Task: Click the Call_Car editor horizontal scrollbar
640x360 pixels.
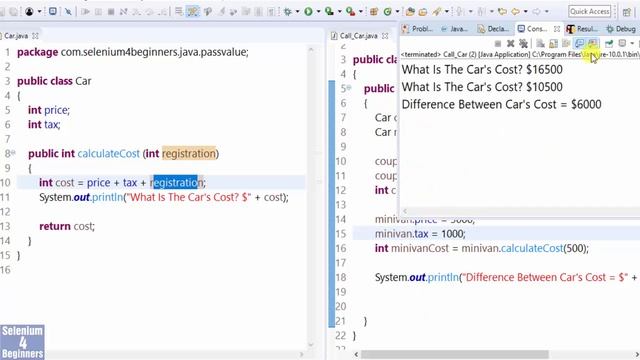Action: pyautogui.click(x=455, y=354)
